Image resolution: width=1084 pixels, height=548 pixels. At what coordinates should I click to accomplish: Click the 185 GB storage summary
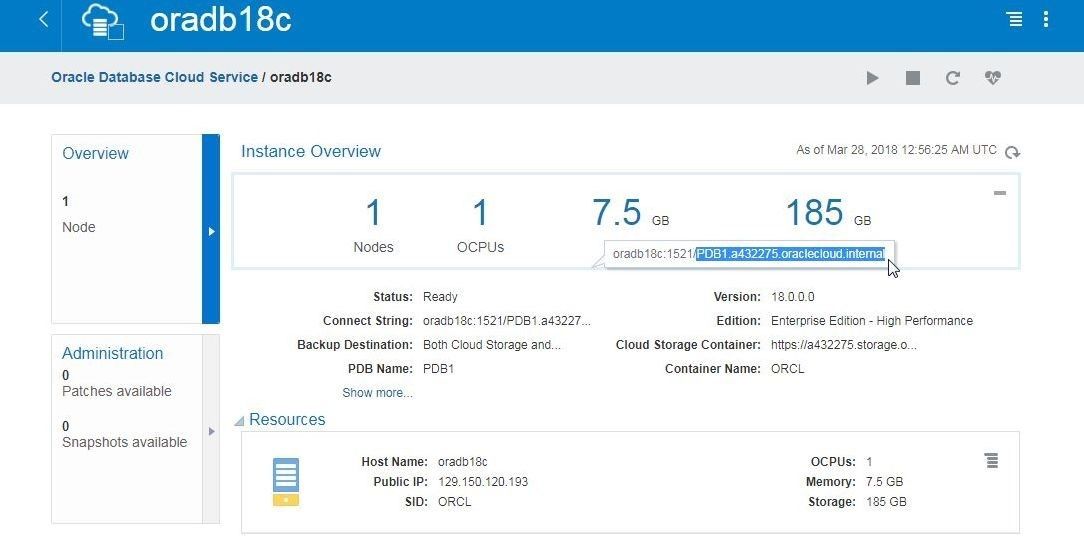(x=828, y=212)
